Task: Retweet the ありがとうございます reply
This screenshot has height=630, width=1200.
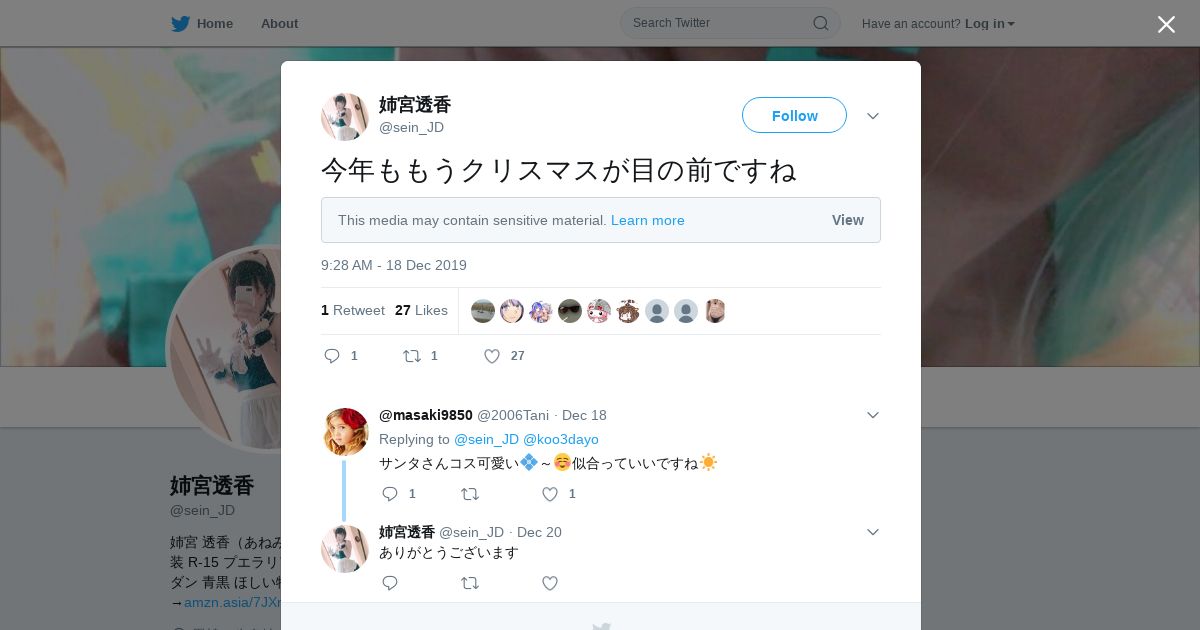Action: pos(470,583)
